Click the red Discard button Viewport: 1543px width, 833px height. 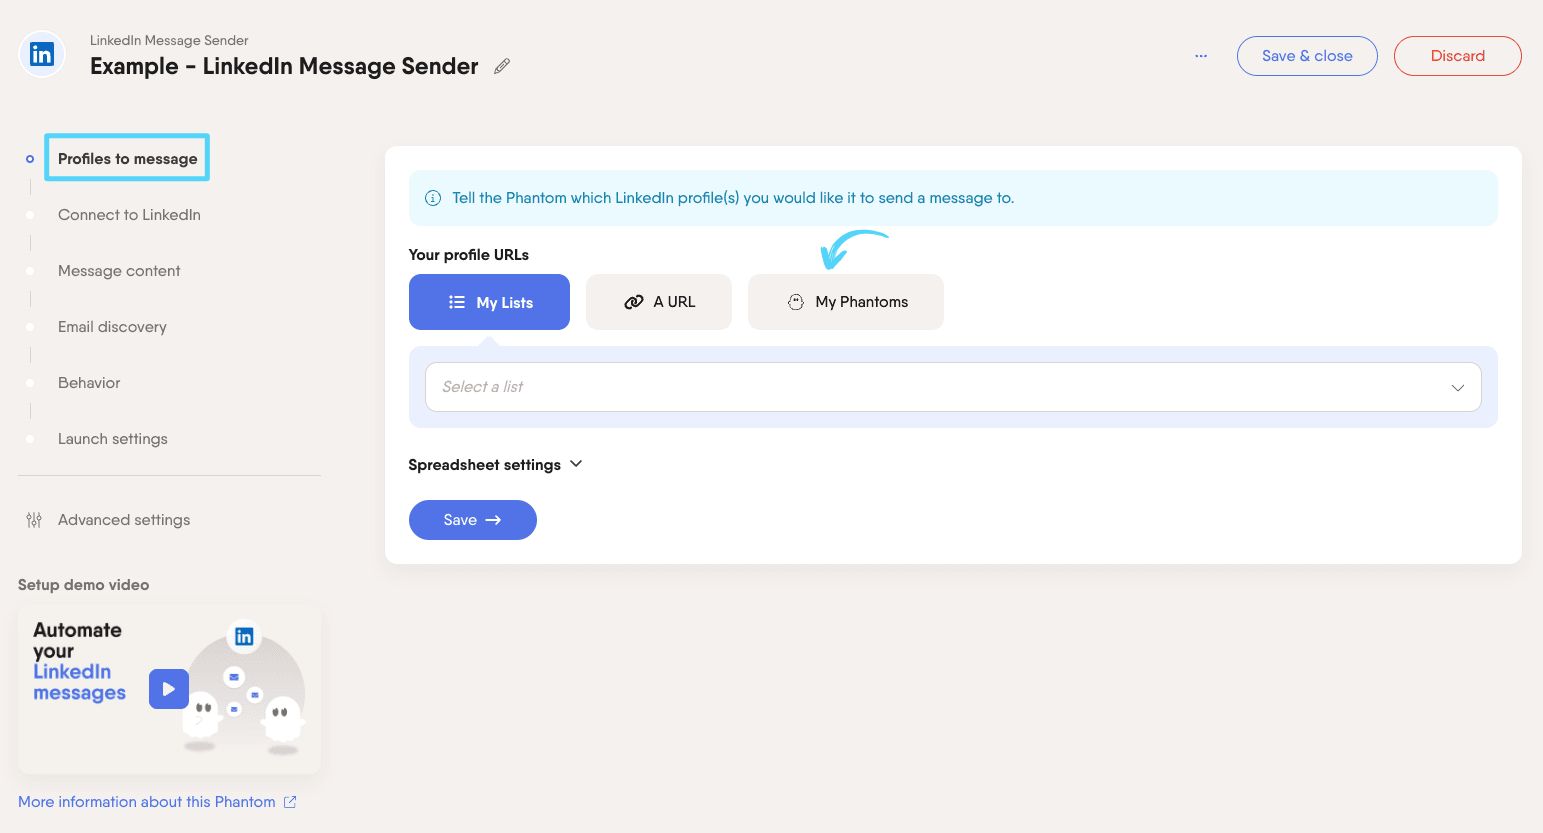(1458, 56)
